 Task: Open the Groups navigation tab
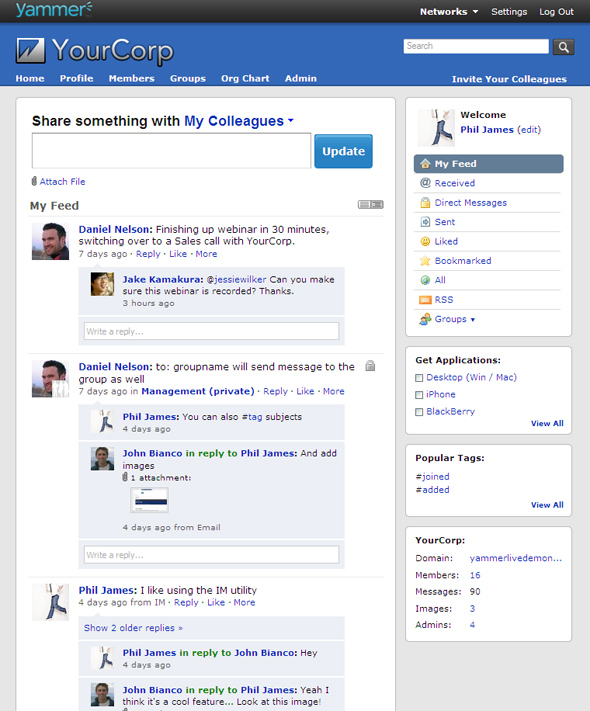tap(188, 78)
